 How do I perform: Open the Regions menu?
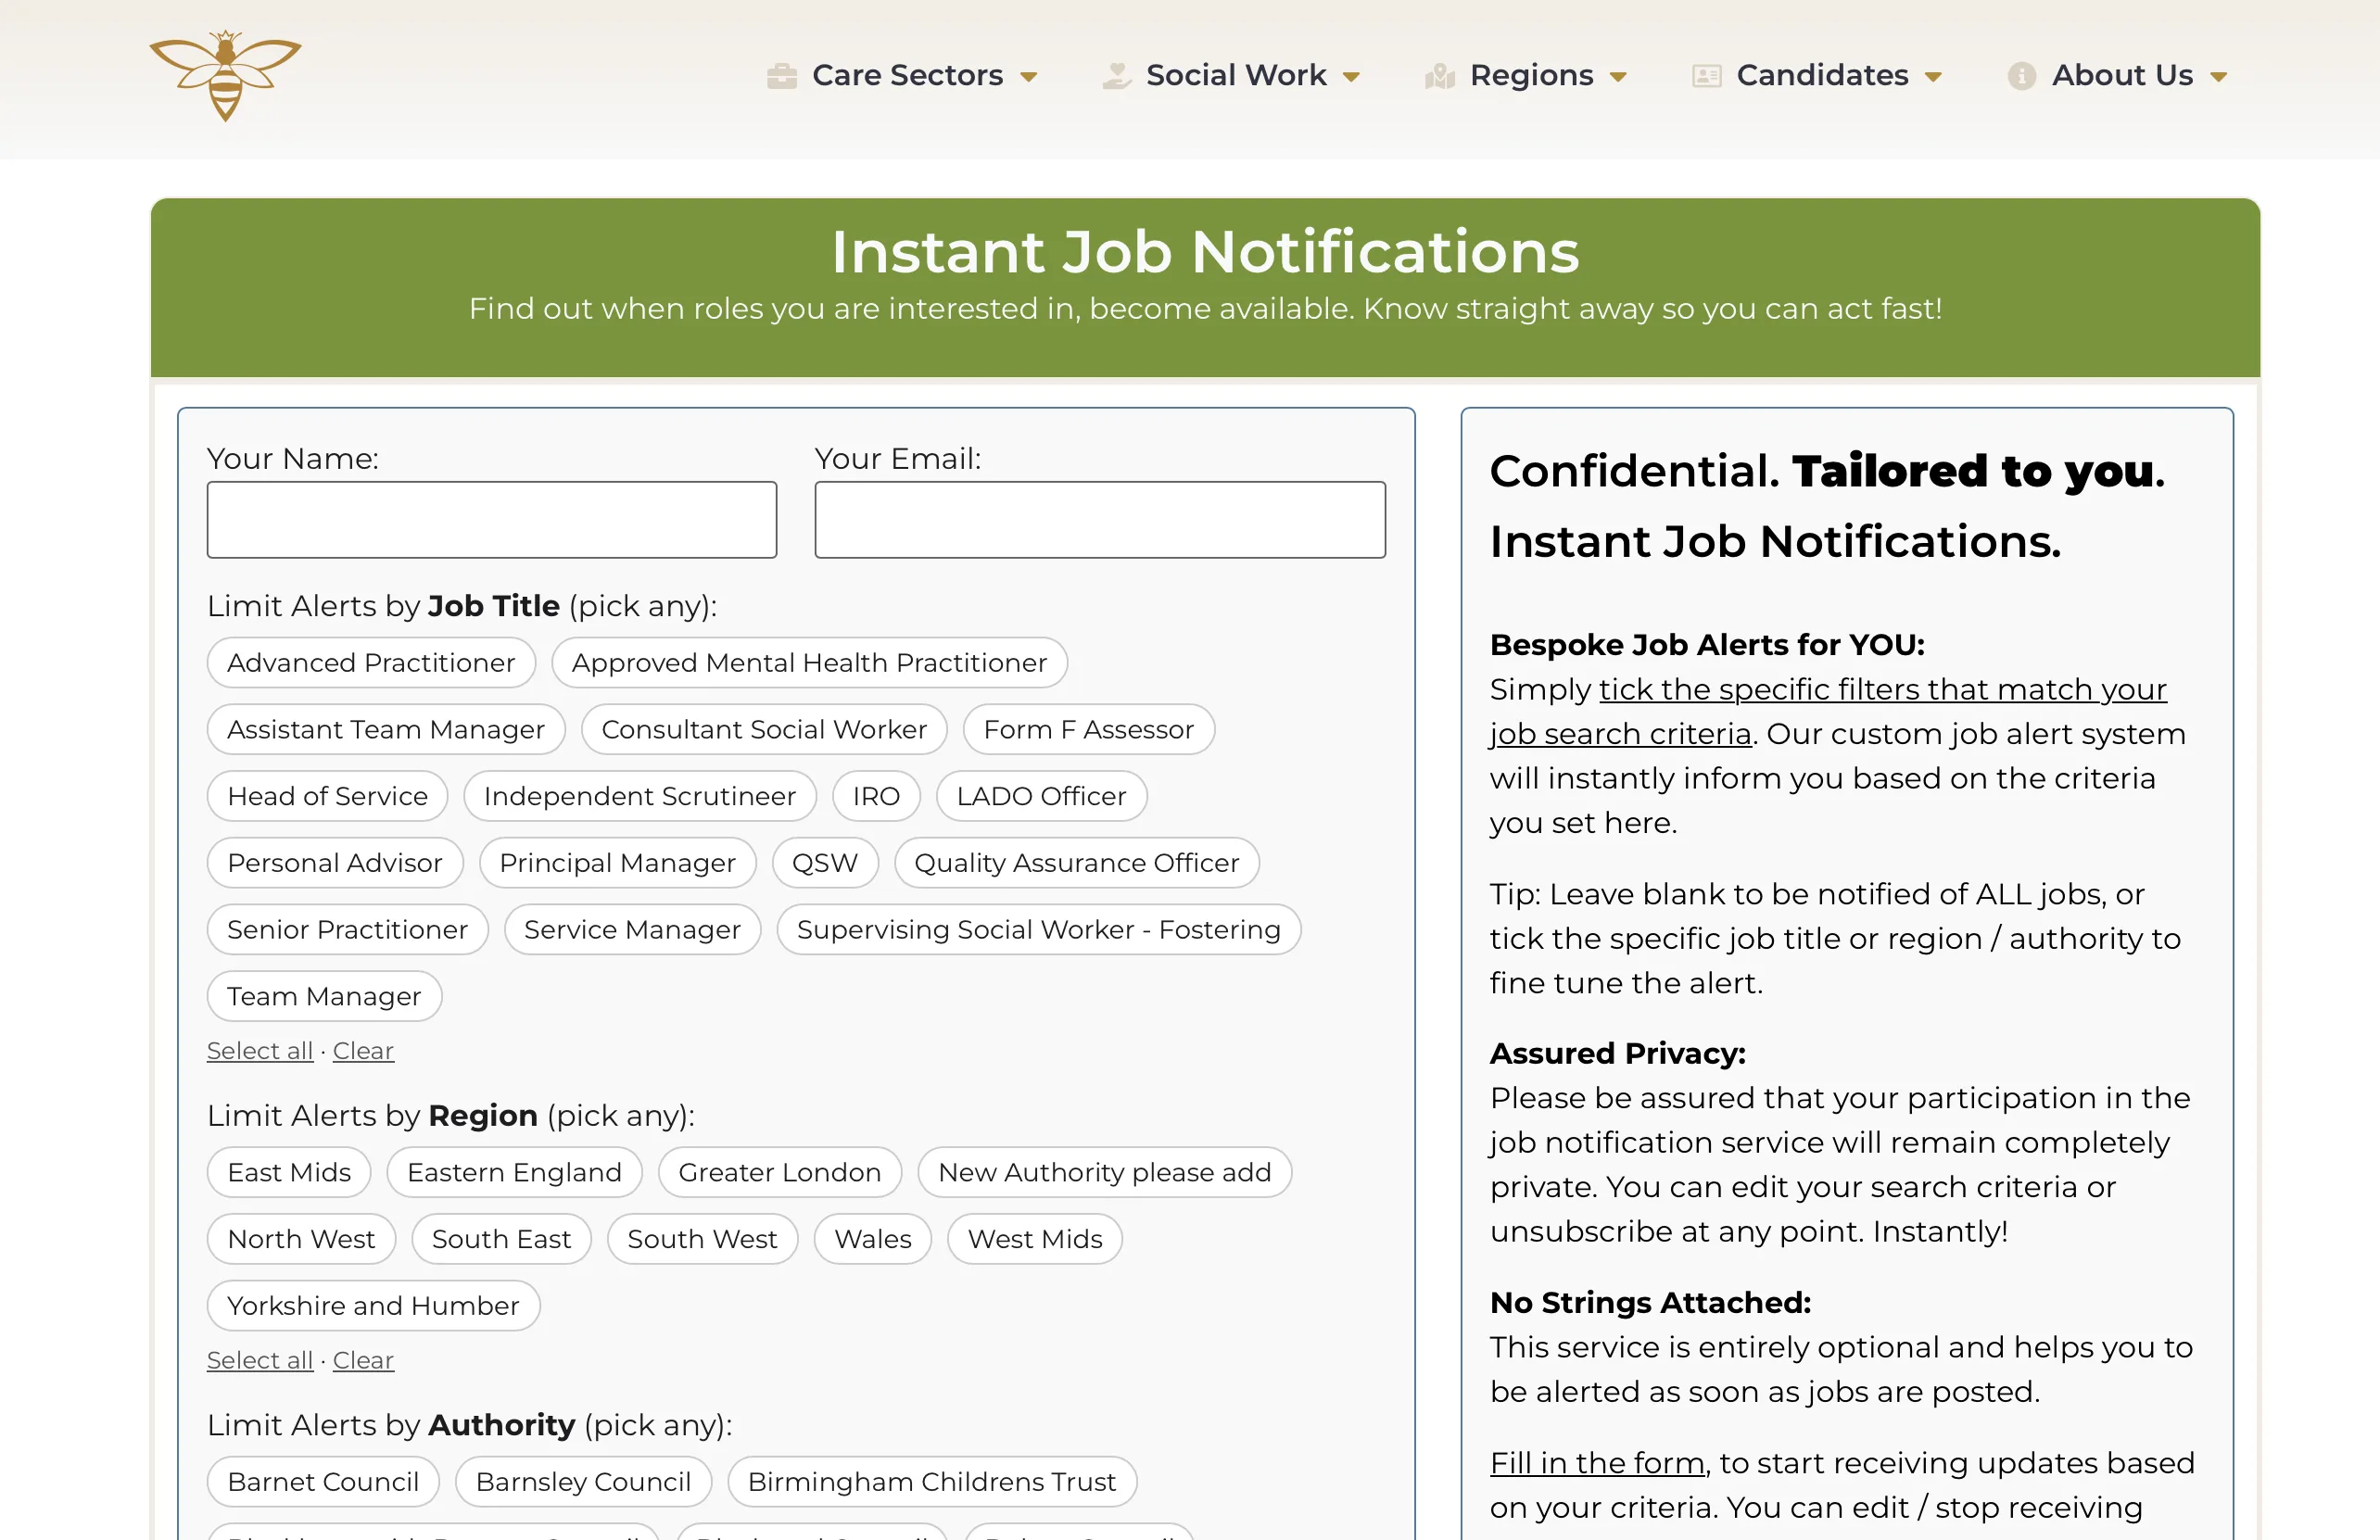[x=1531, y=75]
